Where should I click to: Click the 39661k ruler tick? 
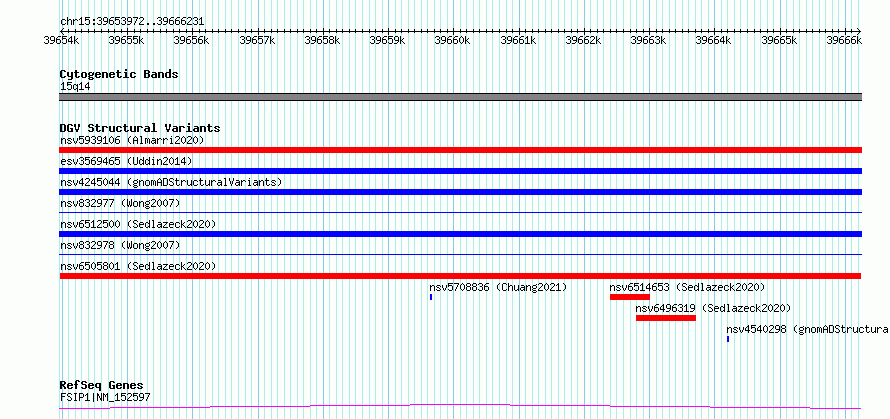point(518,40)
